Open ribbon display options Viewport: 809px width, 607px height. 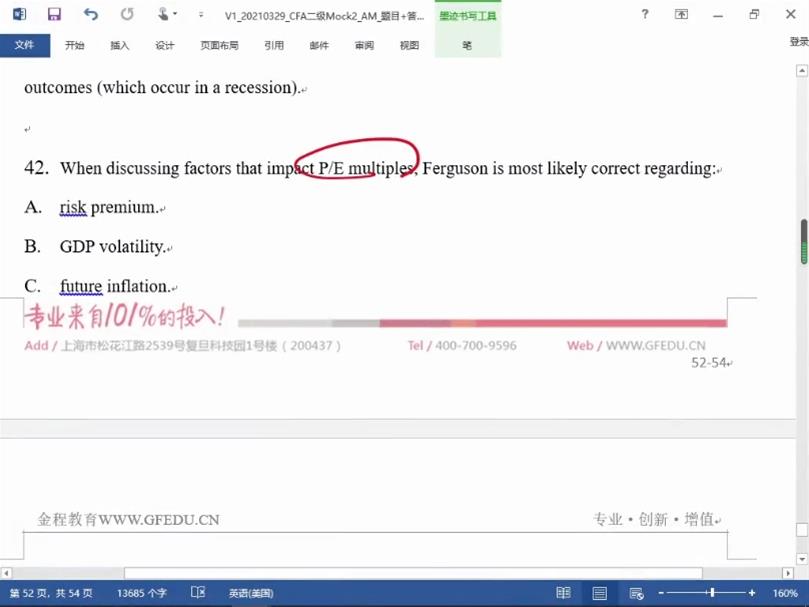tap(681, 15)
